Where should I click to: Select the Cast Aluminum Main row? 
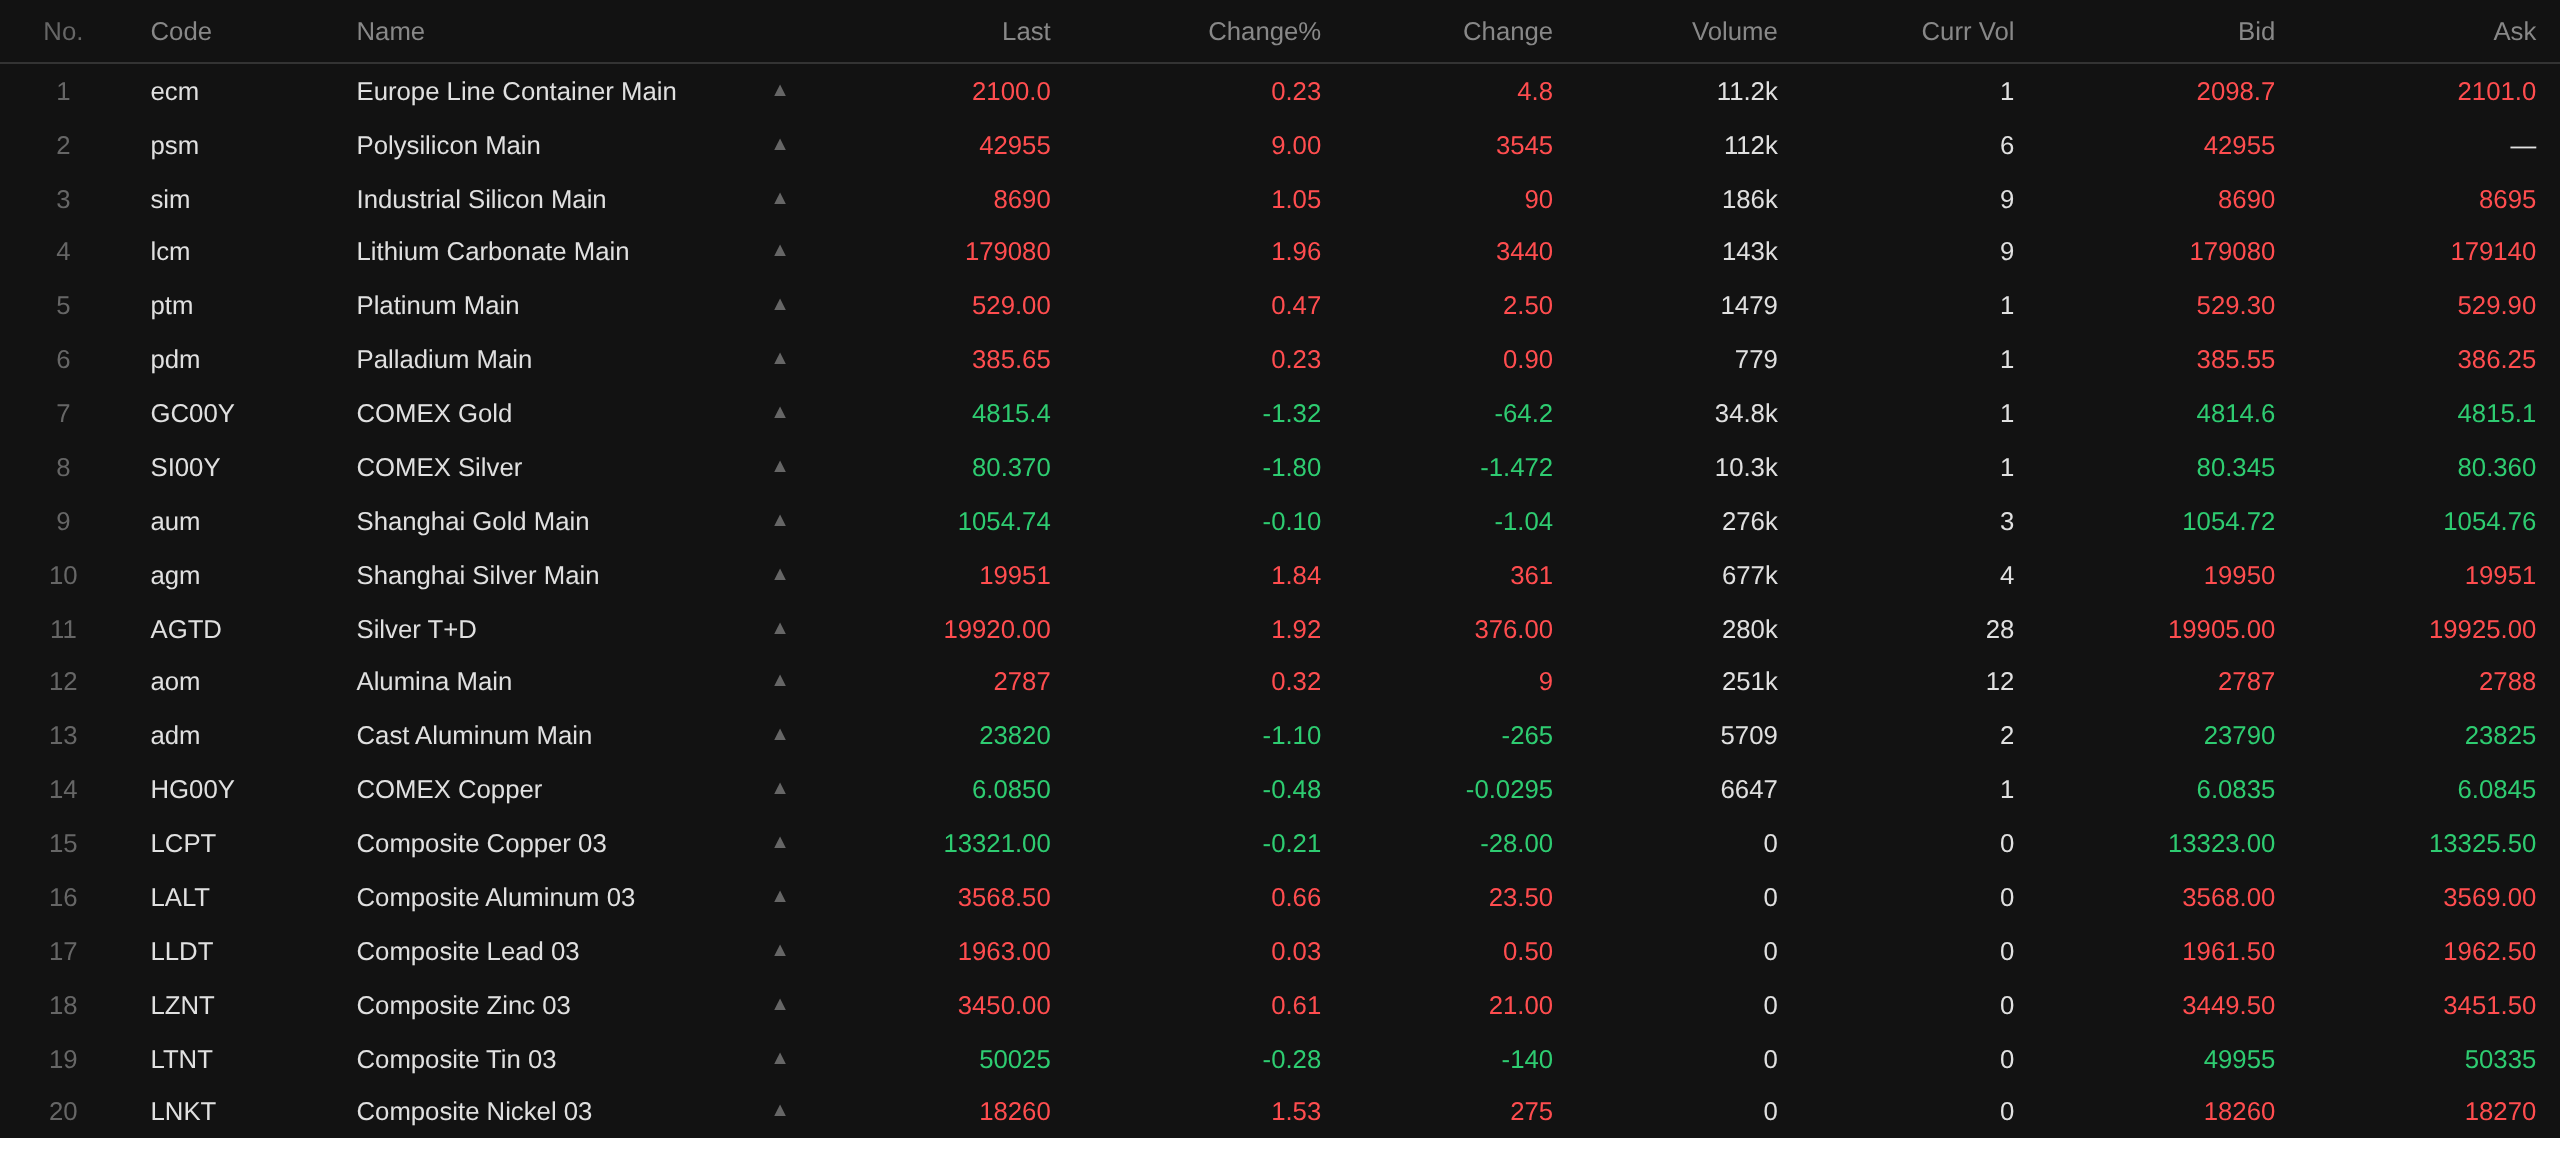(474, 735)
